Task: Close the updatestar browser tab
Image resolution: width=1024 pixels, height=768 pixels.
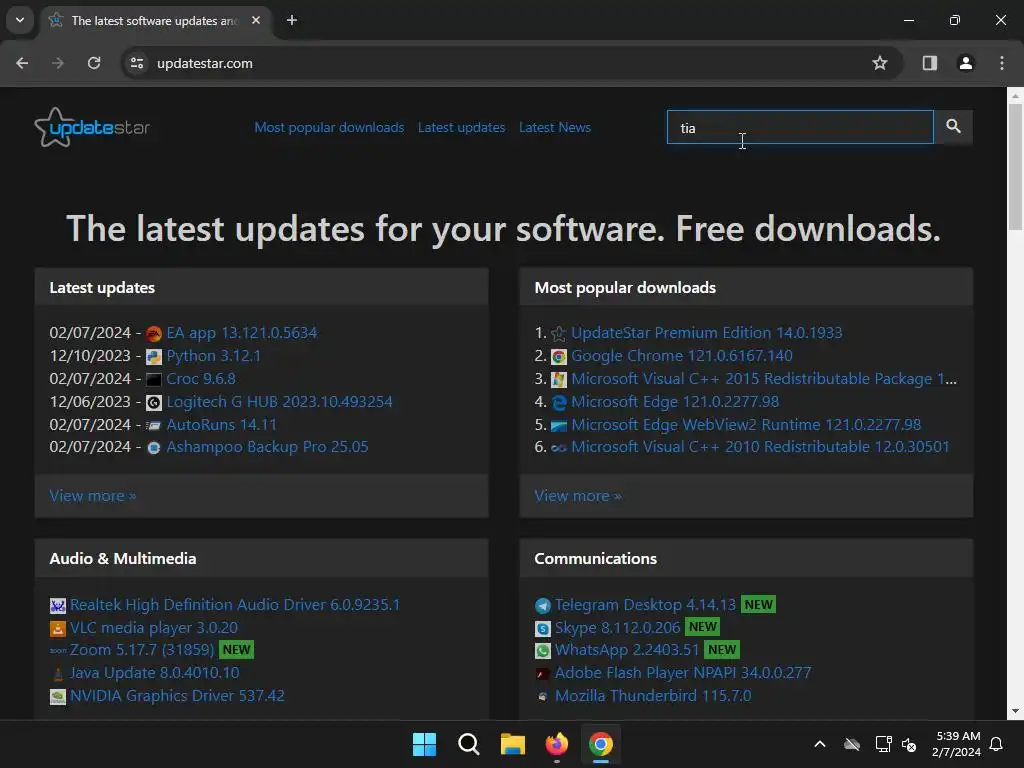Action: tap(256, 20)
